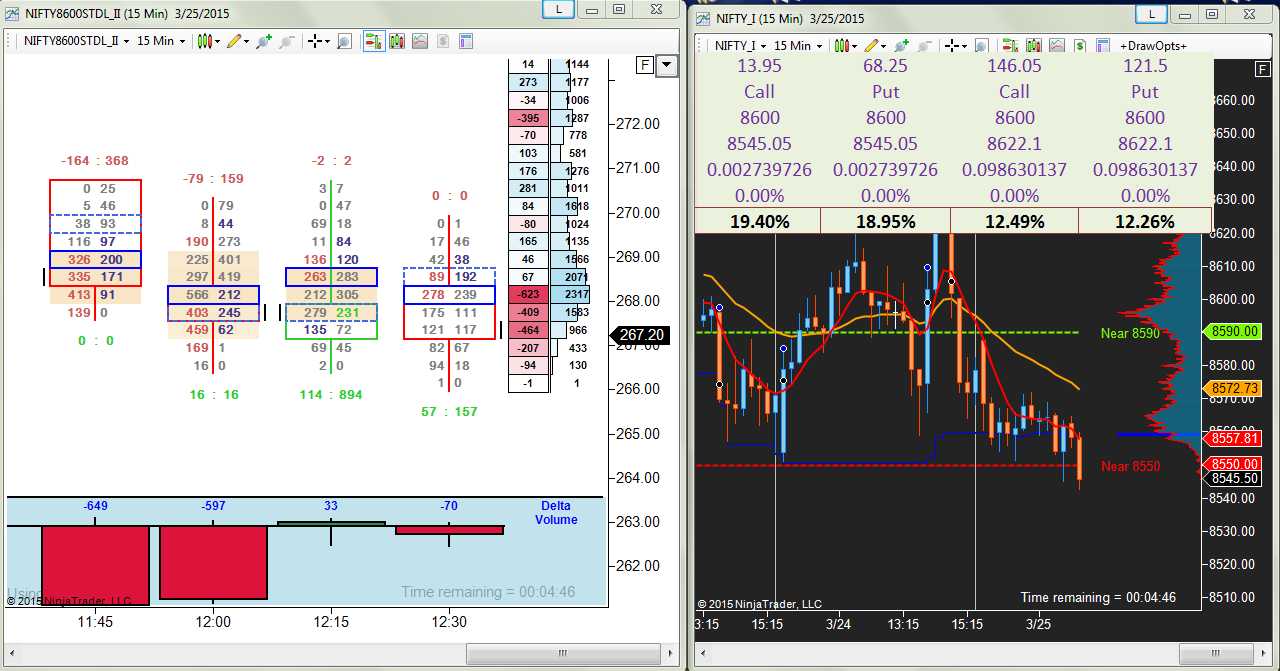This screenshot has height=671, width=1280.
Task: Click F button on NIFTY_I chart
Action: click(1263, 68)
